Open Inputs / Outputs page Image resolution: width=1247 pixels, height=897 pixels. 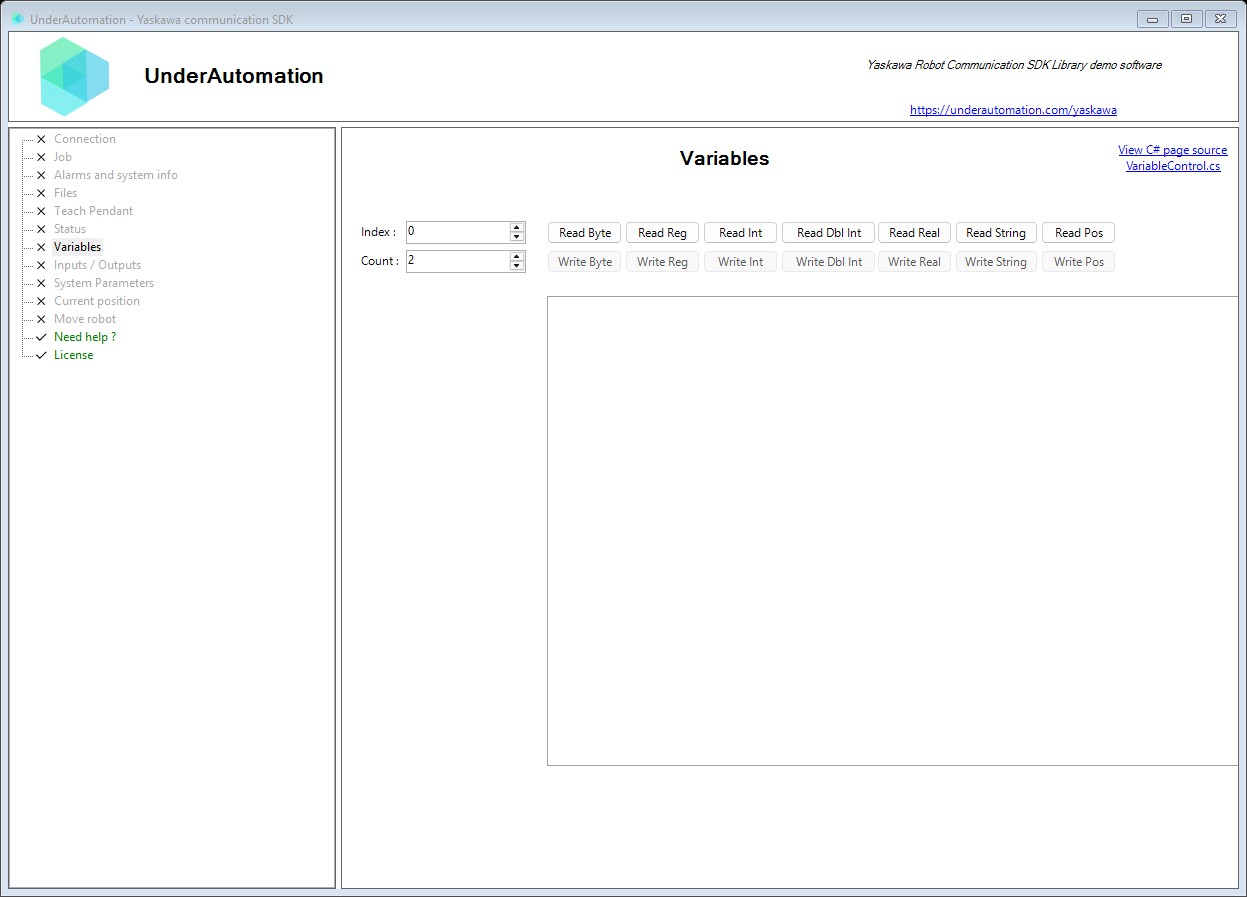[x=97, y=265]
